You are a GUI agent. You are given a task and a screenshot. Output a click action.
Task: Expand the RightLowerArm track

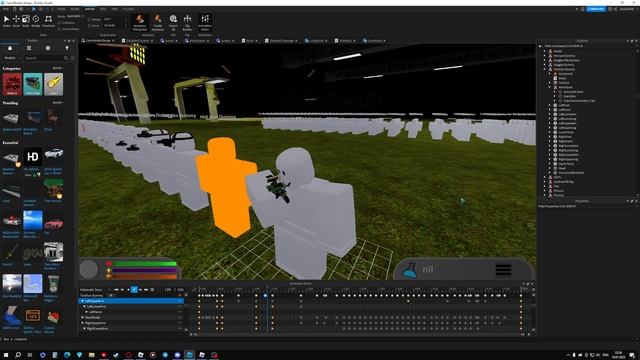tap(85, 328)
